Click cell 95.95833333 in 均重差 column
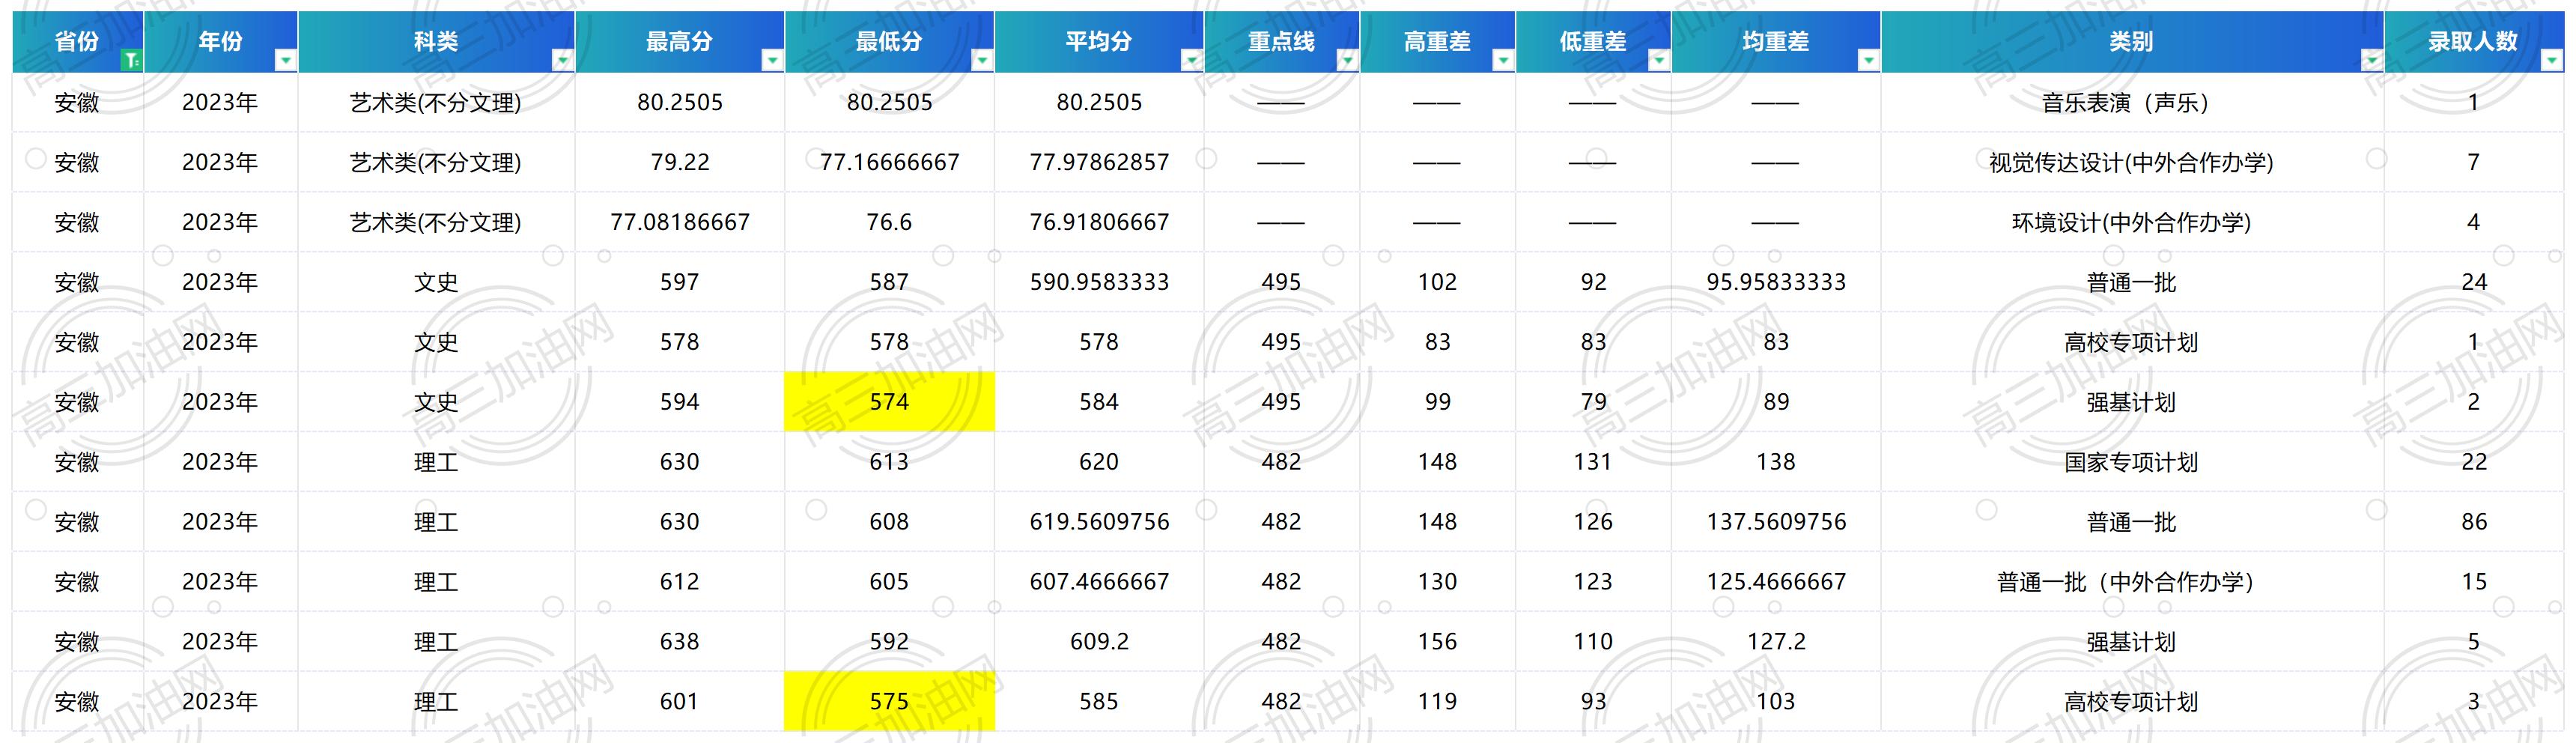The width and height of the screenshot is (2576, 743). point(1776,282)
